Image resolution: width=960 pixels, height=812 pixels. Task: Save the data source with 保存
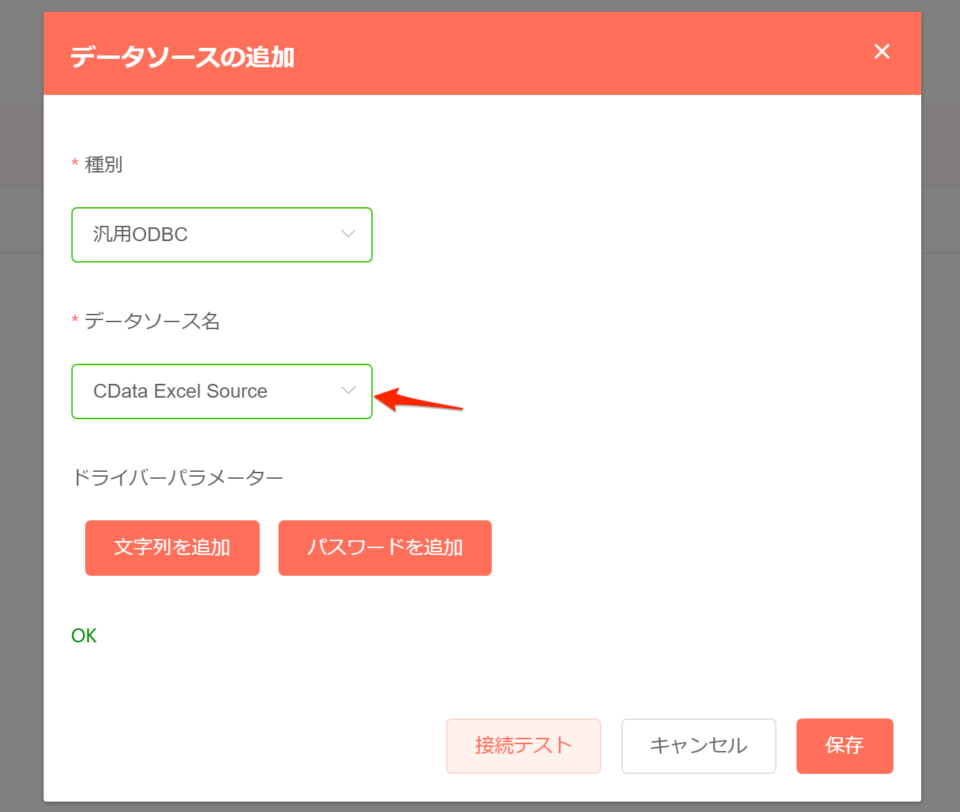[844, 746]
